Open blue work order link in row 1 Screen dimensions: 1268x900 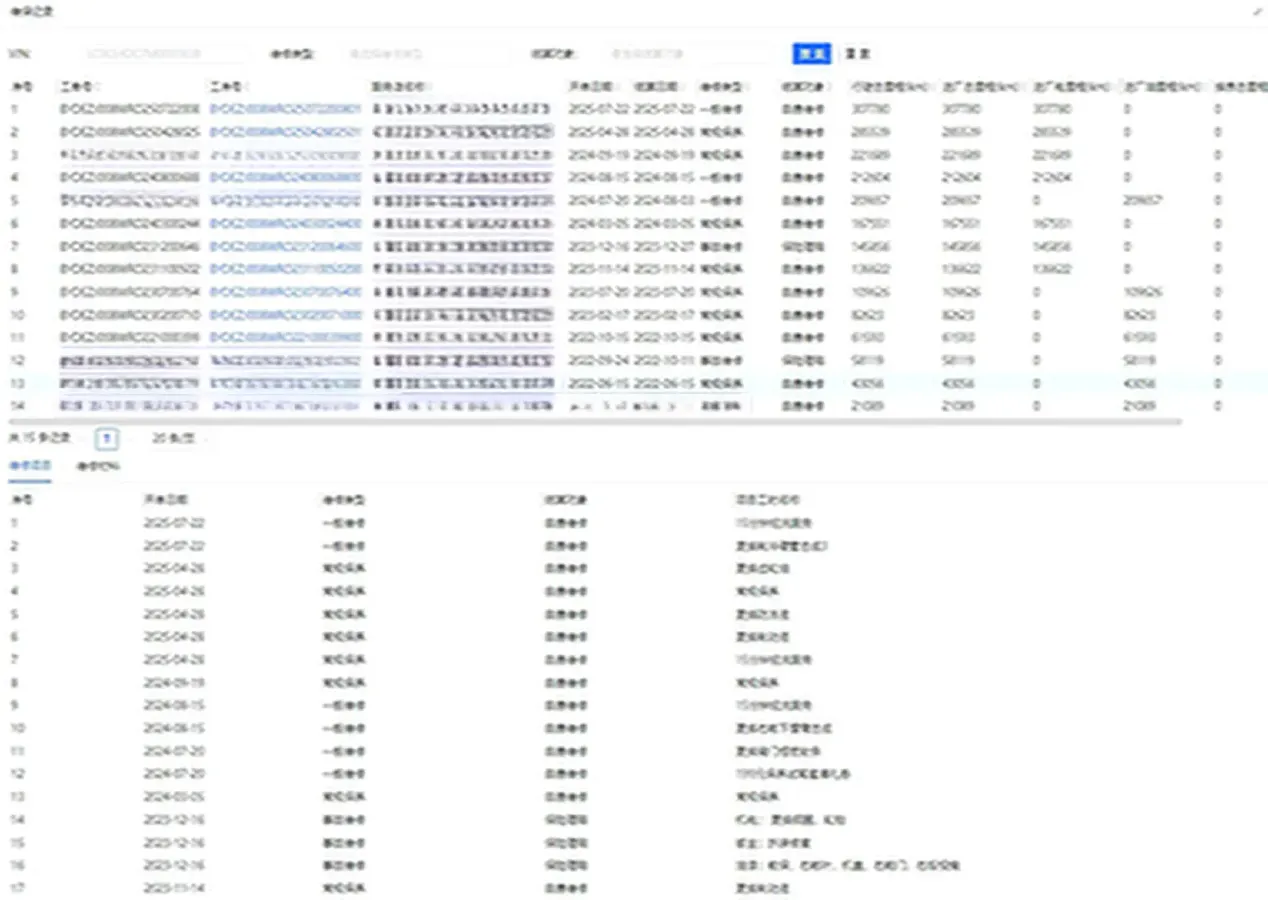(285, 108)
